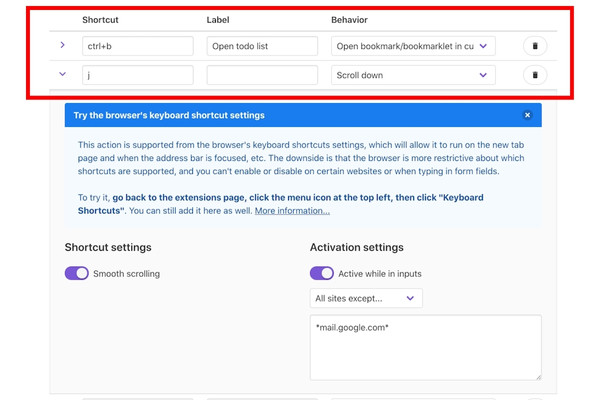This screenshot has height=400, width=600.
Task: Click the 'Shortcut' column header
Action: click(x=100, y=20)
